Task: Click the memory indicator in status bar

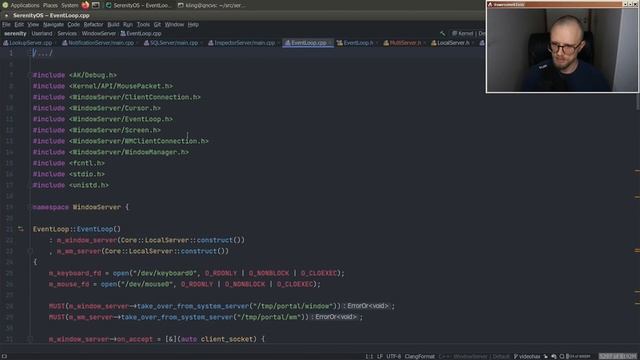Action: click(x=618, y=356)
